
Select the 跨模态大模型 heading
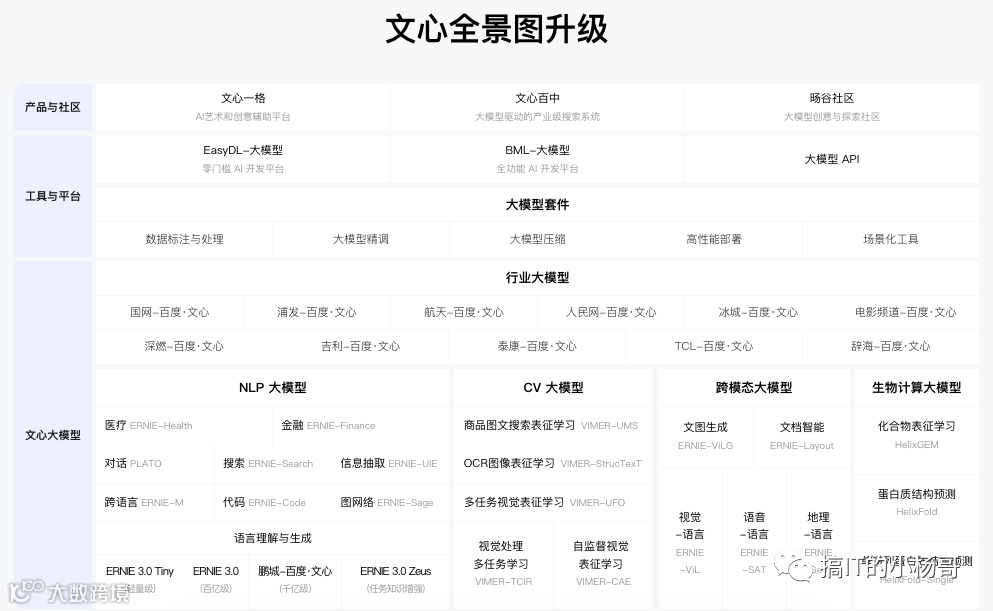click(x=754, y=387)
